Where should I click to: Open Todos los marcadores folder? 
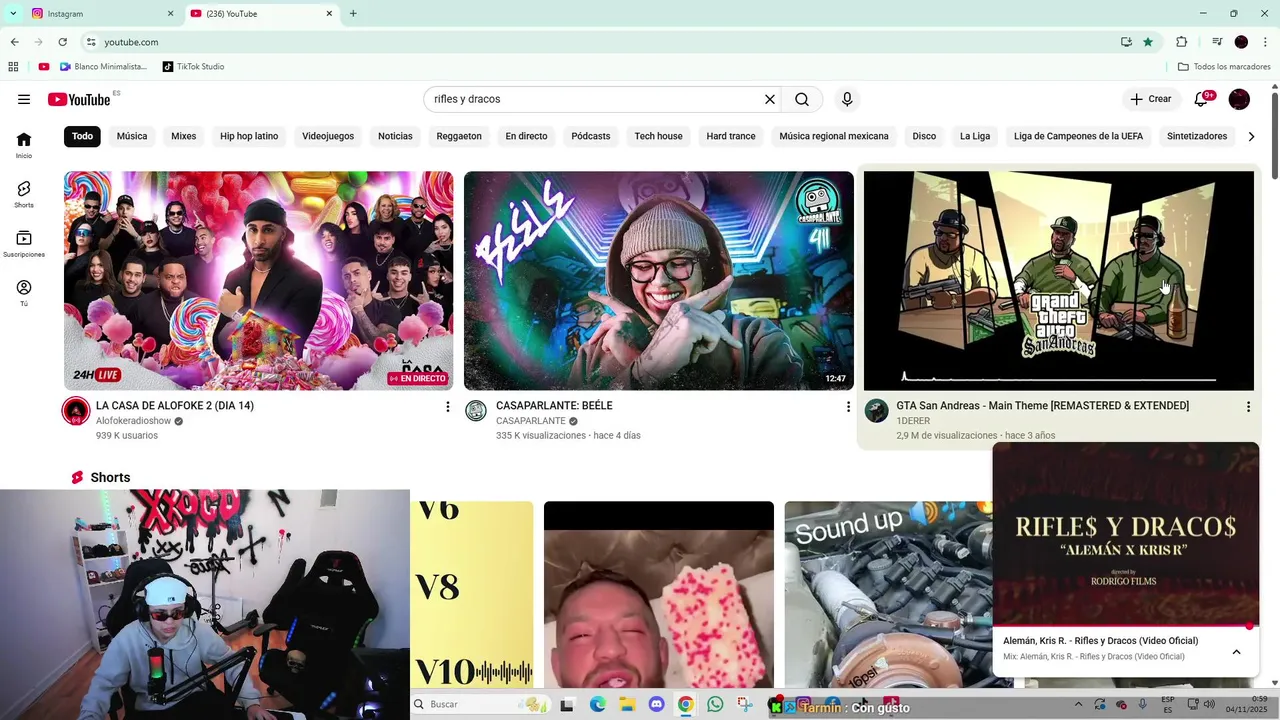pyautogui.click(x=1224, y=67)
